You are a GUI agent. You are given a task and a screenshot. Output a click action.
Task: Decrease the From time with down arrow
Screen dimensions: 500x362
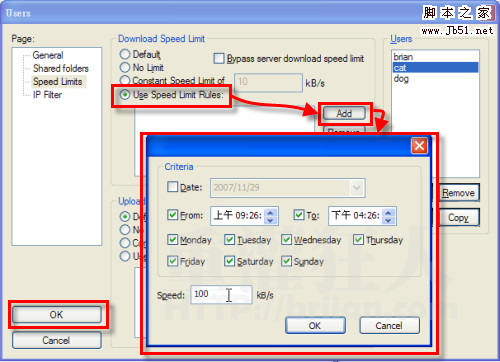270,220
